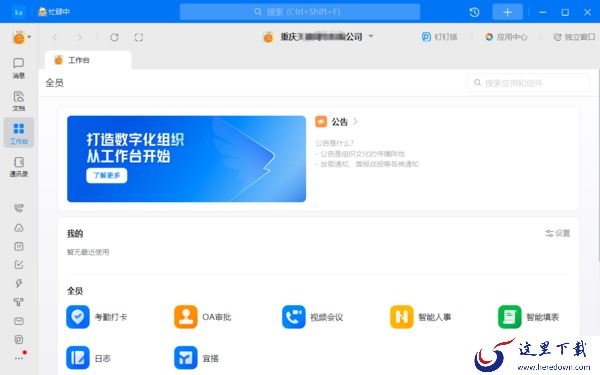Open the 文档 documents sidebar item

18,101
